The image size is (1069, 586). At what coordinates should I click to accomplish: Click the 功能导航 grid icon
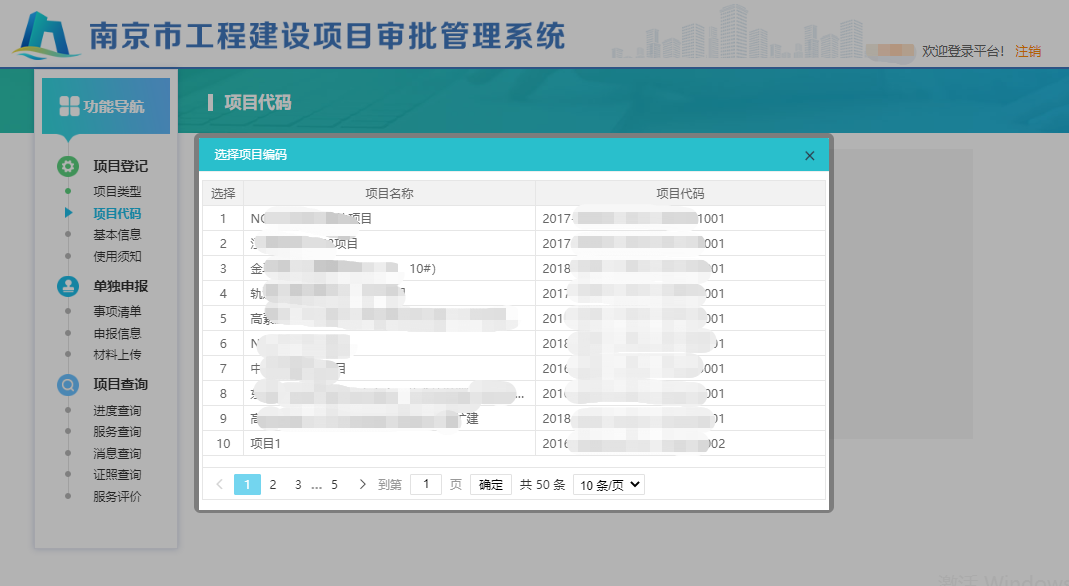tap(69, 106)
